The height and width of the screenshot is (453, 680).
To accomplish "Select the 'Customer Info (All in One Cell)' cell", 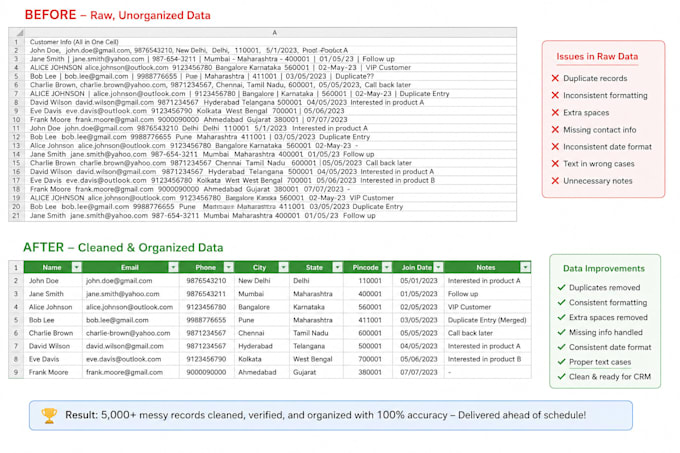I will pyautogui.click(x=271, y=42).
